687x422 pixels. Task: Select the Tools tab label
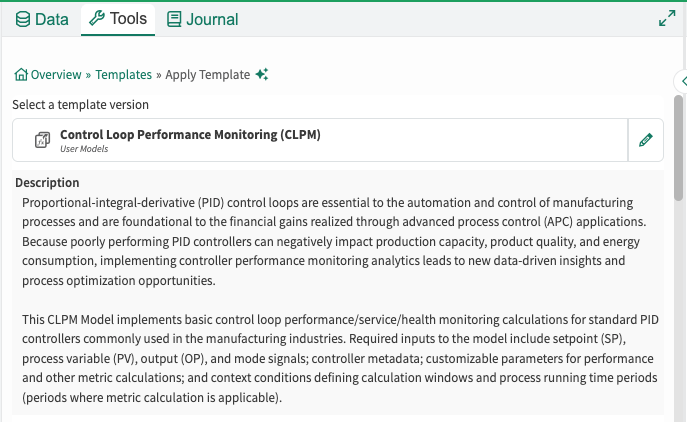[128, 18]
